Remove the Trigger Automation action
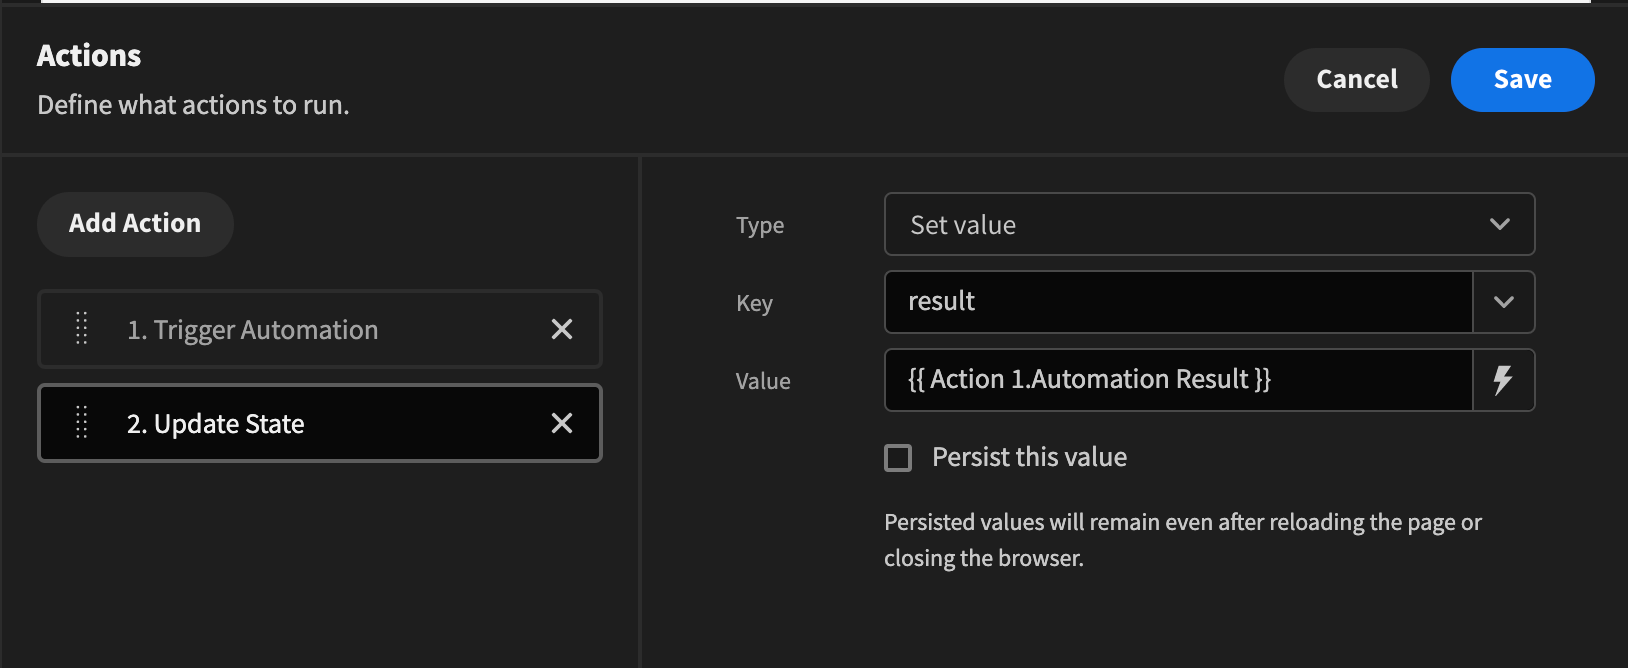Viewport: 1628px width, 668px height. [562, 329]
